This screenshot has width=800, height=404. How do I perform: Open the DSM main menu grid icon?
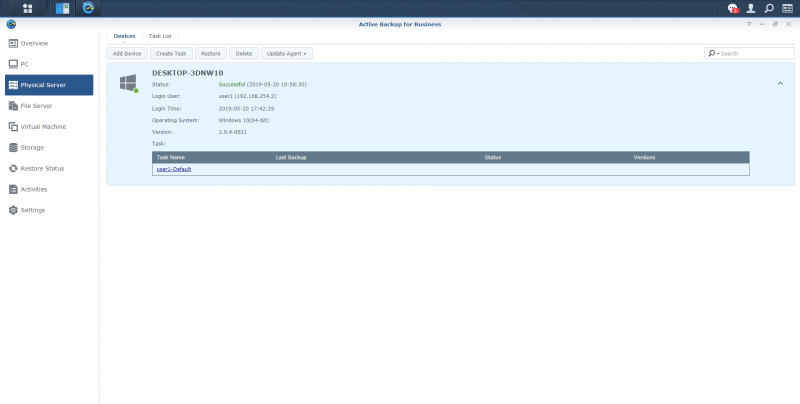(28, 8)
